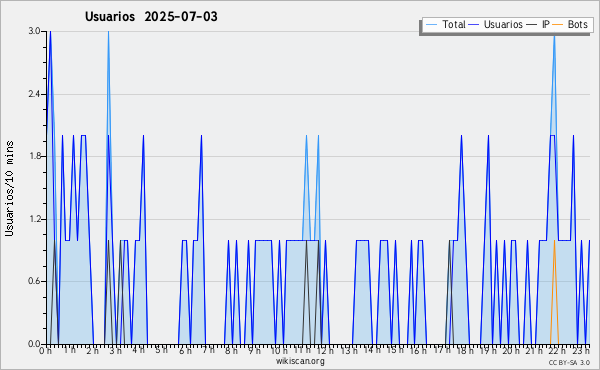600x370 pixels.
Task: Click the orange Bots legend line
Action: coord(558,24)
